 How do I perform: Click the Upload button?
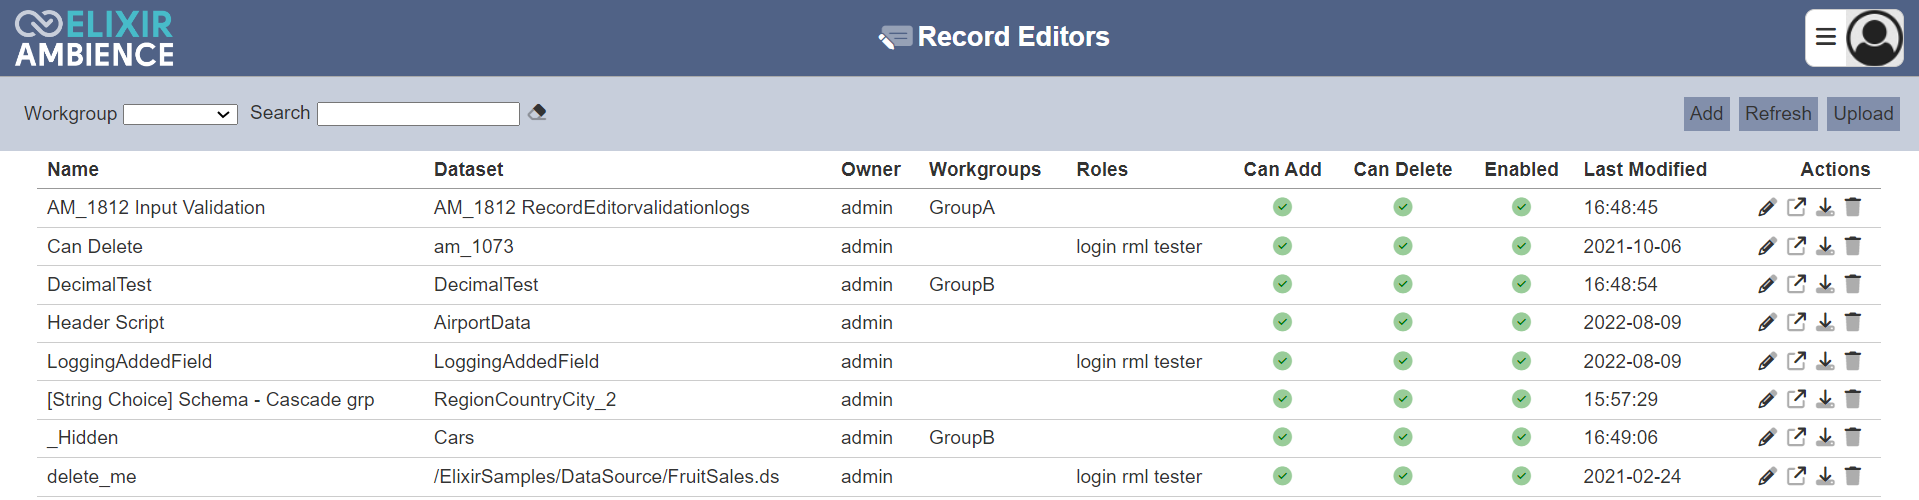[1863, 114]
